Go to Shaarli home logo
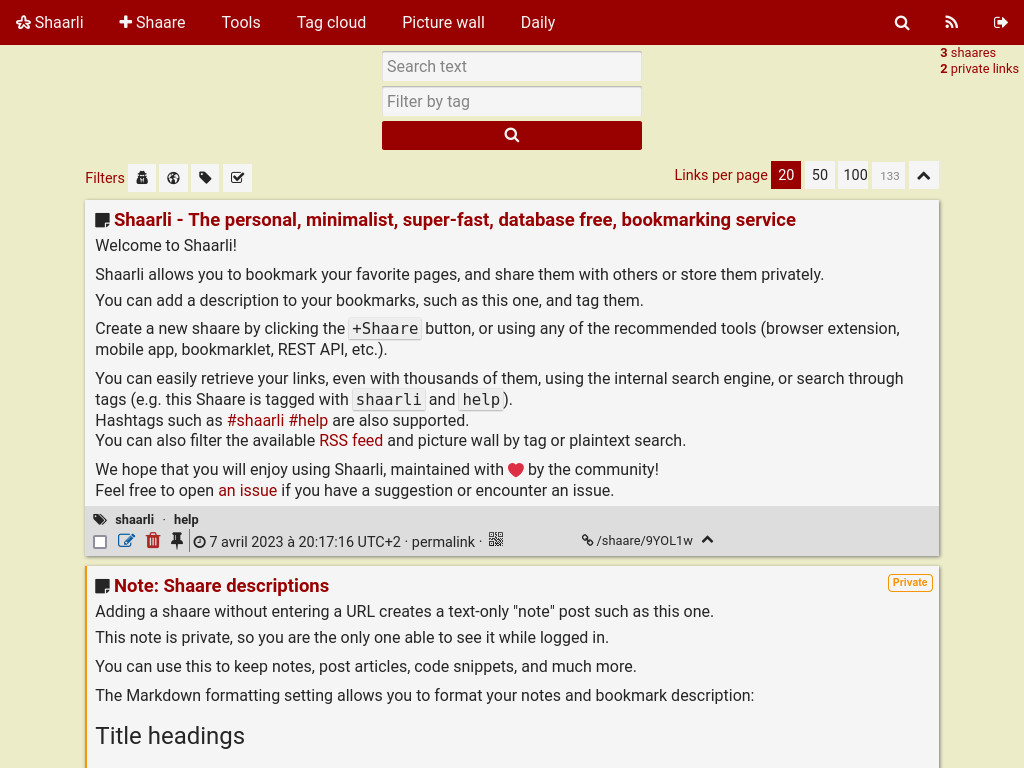The image size is (1024, 768). click(x=50, y=23)
